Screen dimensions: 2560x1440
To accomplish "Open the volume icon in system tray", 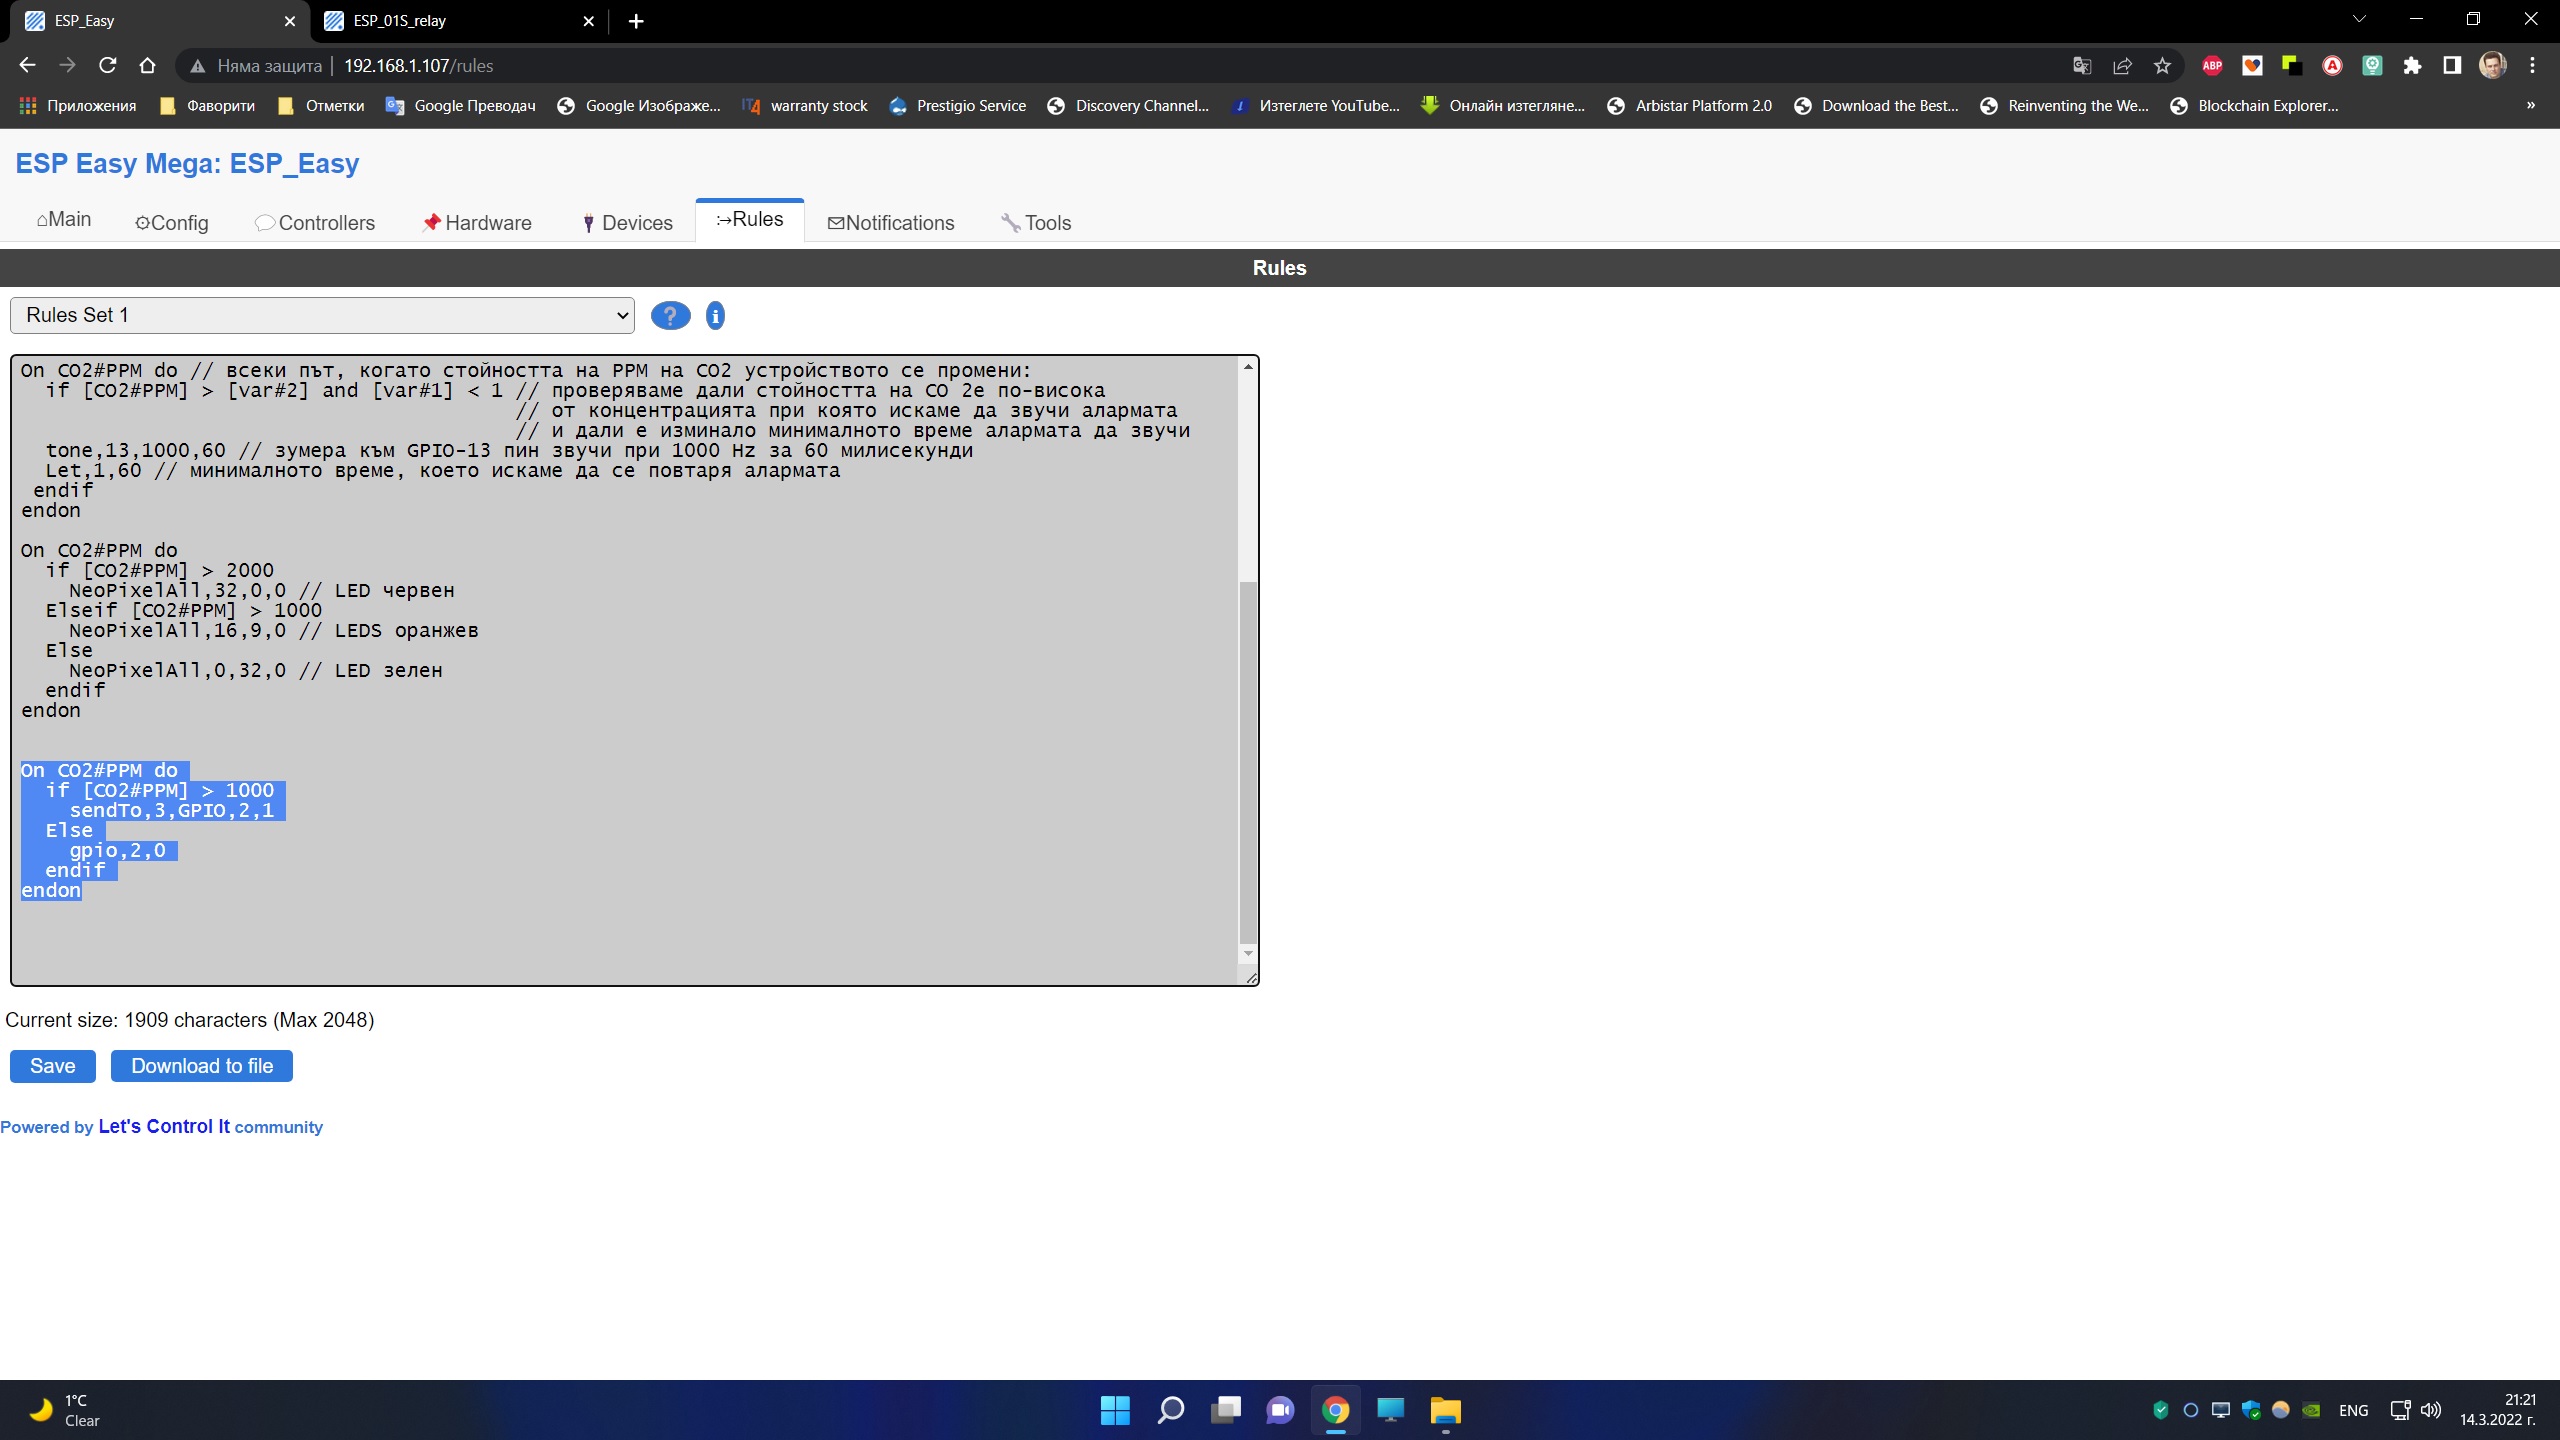I will [2430, 1410].
